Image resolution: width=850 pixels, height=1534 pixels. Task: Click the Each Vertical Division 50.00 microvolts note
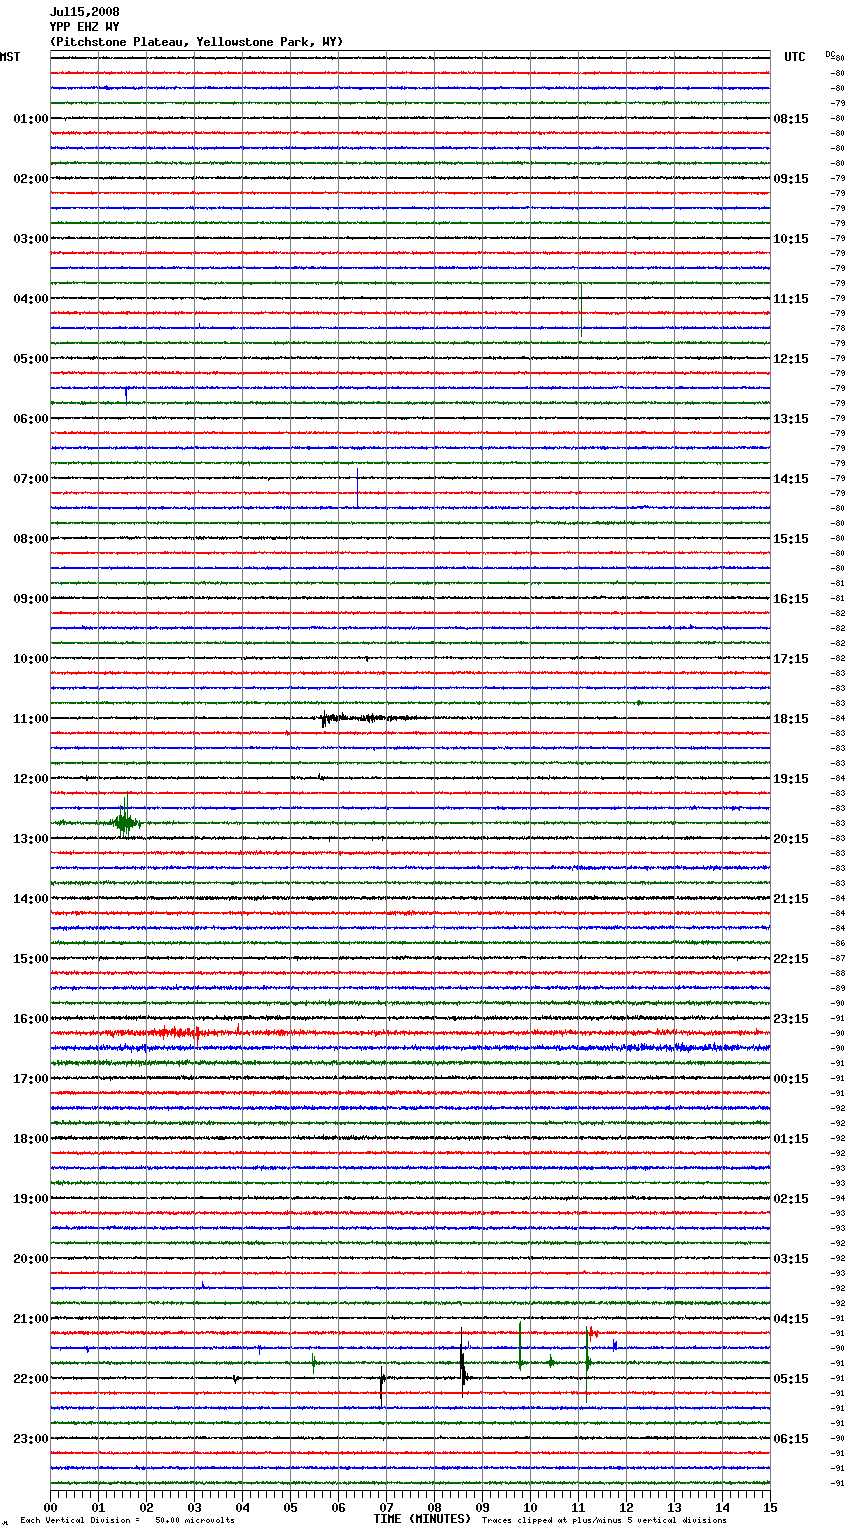128,1520
